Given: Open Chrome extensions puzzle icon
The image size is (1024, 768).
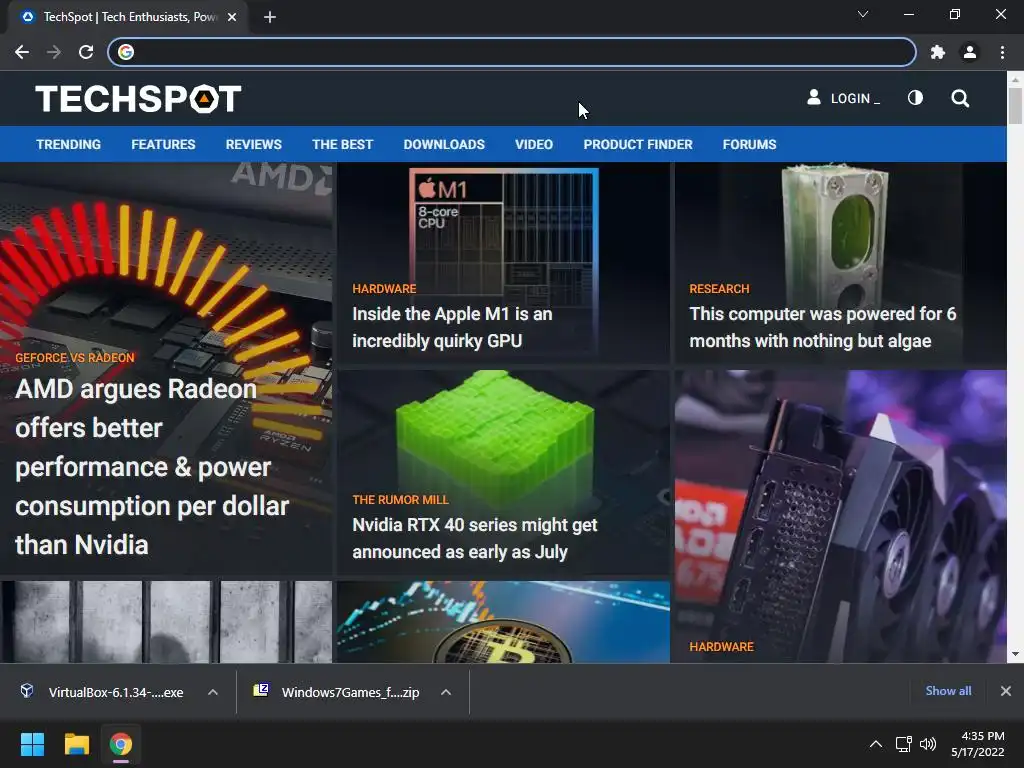Looking at the screenshot, I should [938, 52].
